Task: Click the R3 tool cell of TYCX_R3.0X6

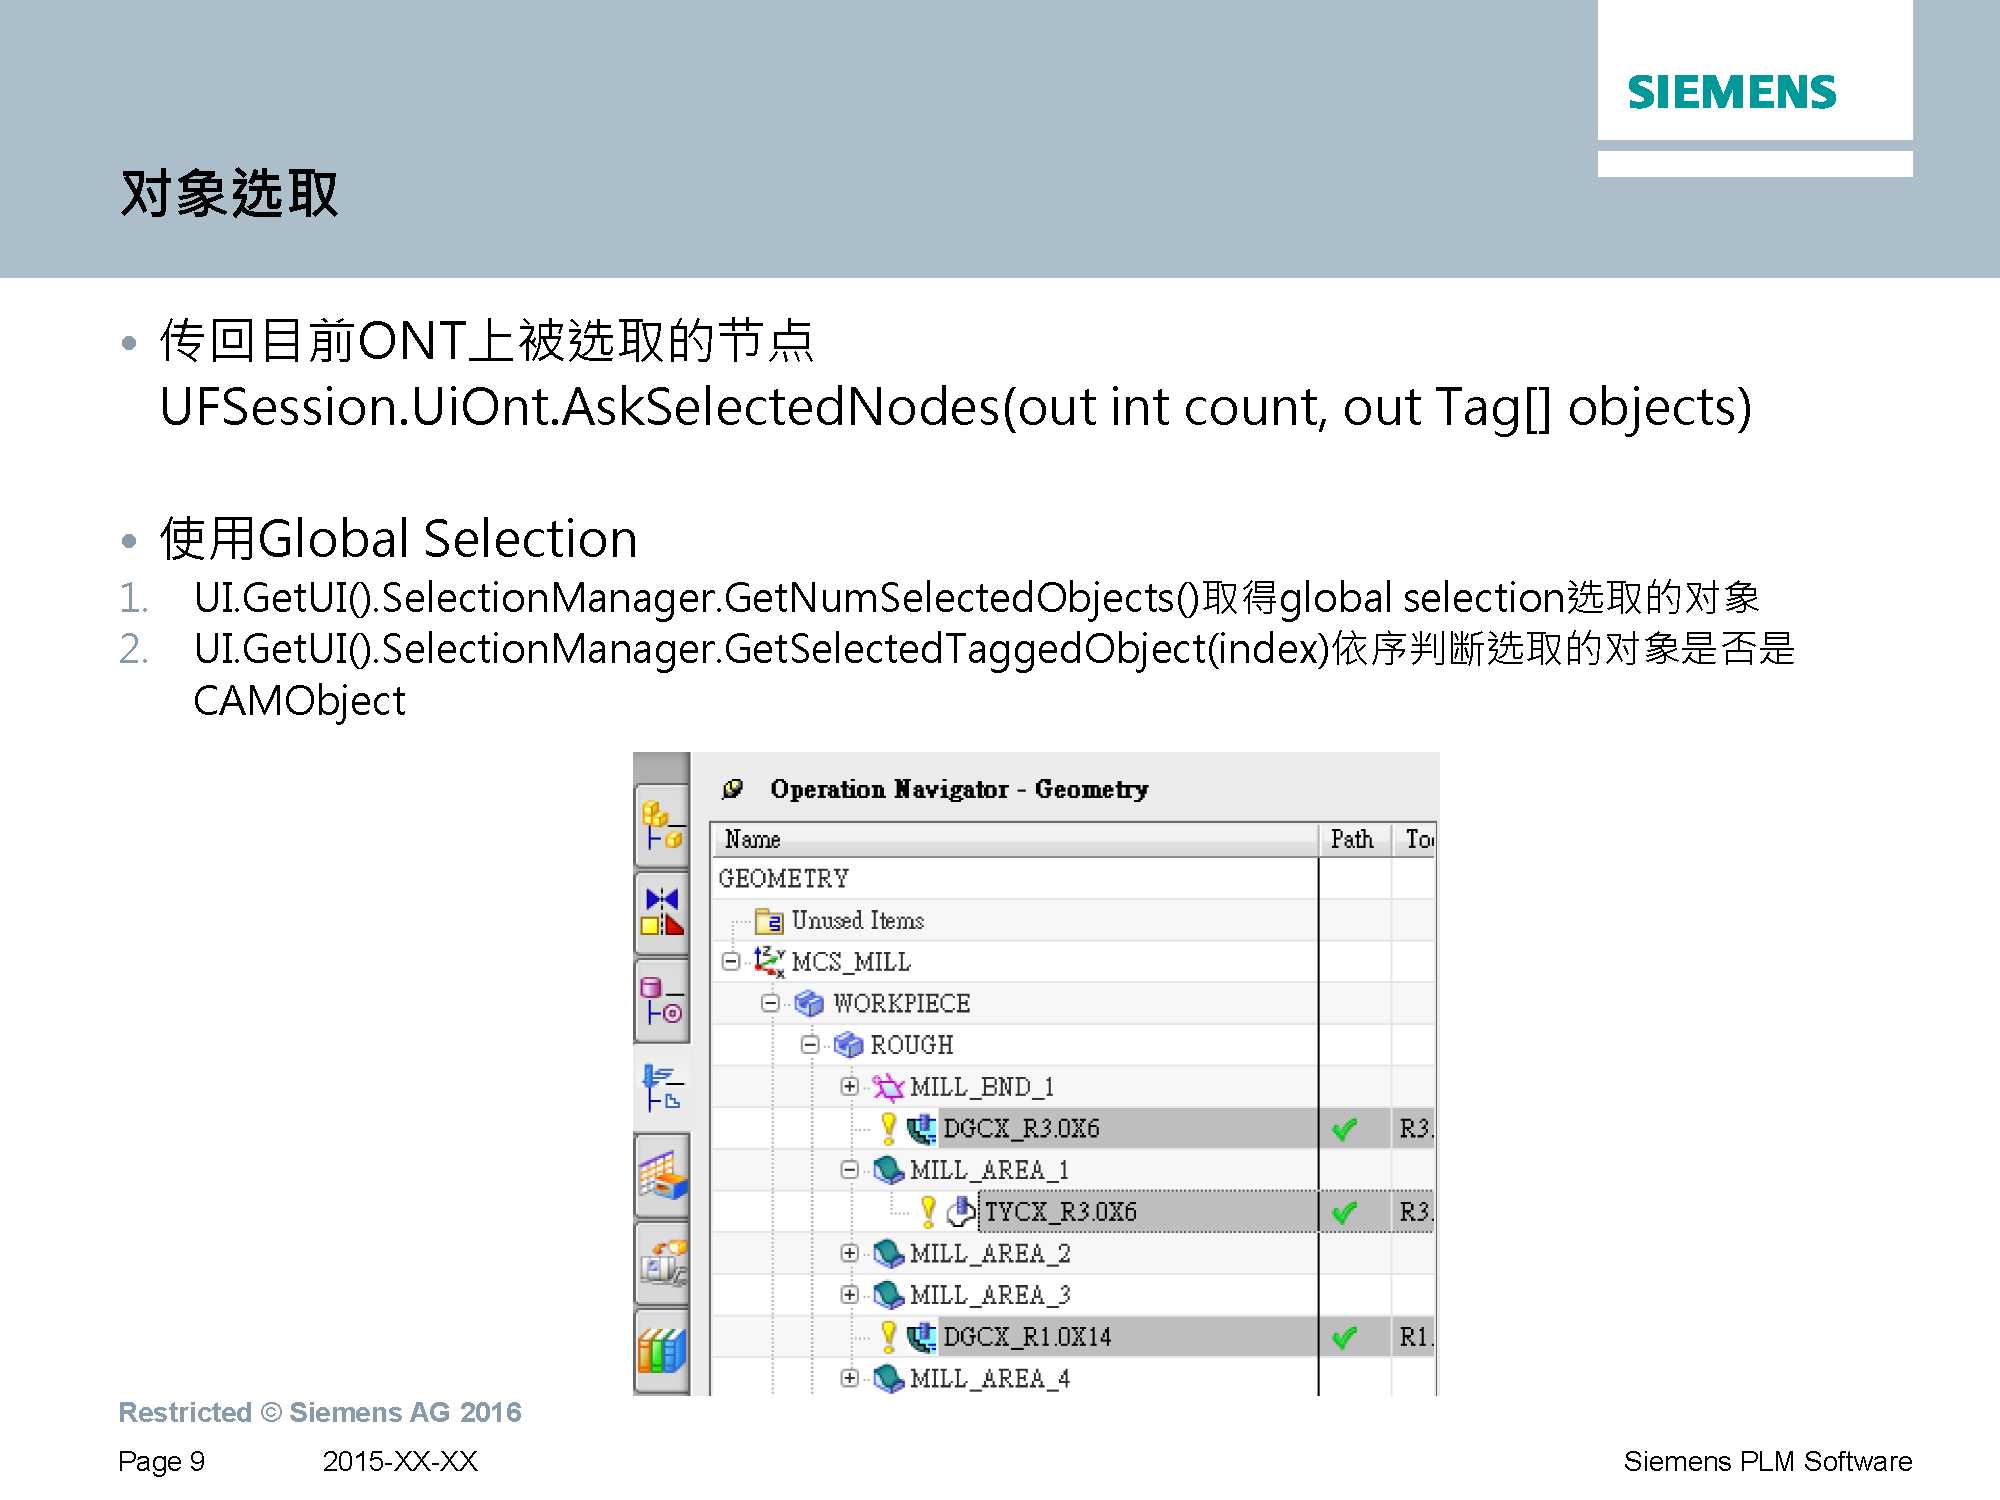Action: pyautogui.click(x=1414, y=1212)
